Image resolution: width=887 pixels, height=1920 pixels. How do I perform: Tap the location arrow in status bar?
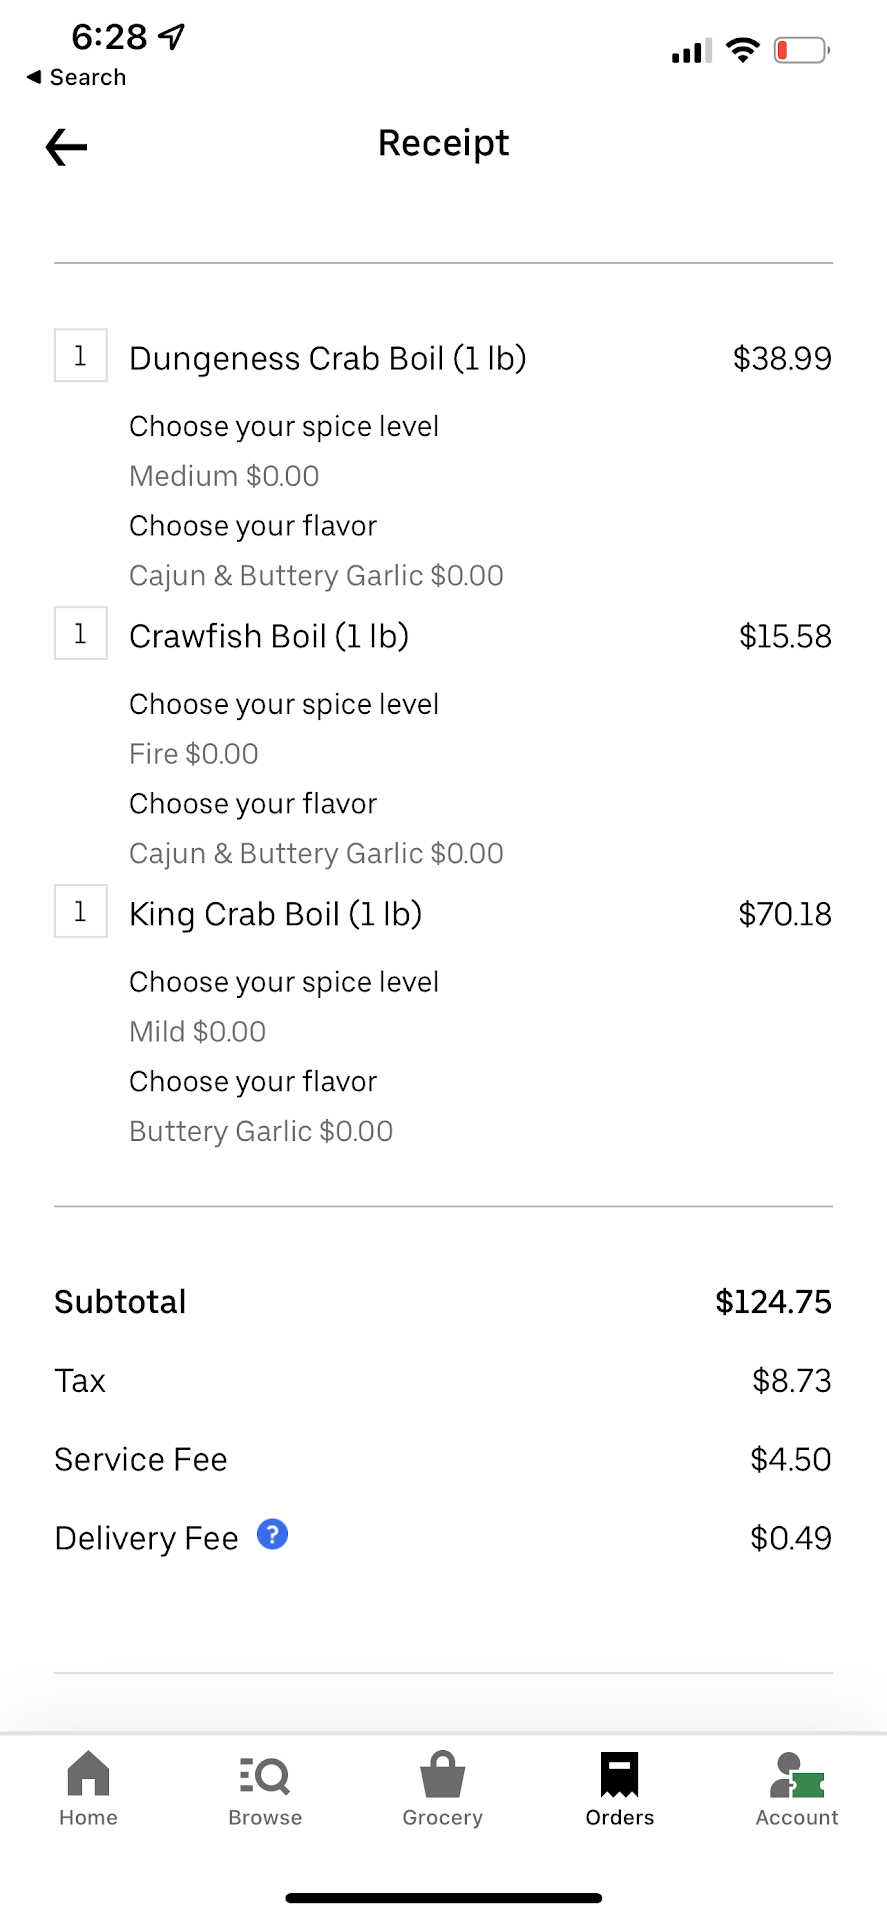point(172,37)
